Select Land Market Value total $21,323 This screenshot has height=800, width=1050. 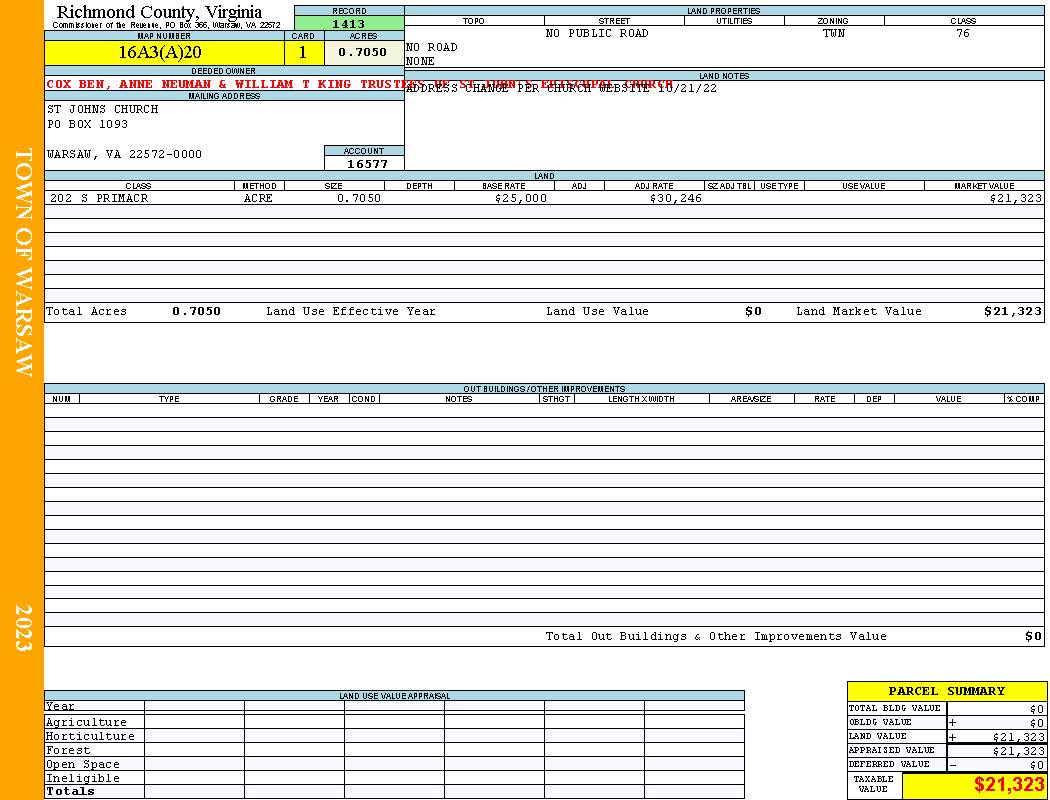pyautogui.click(x=1012, y=311)
